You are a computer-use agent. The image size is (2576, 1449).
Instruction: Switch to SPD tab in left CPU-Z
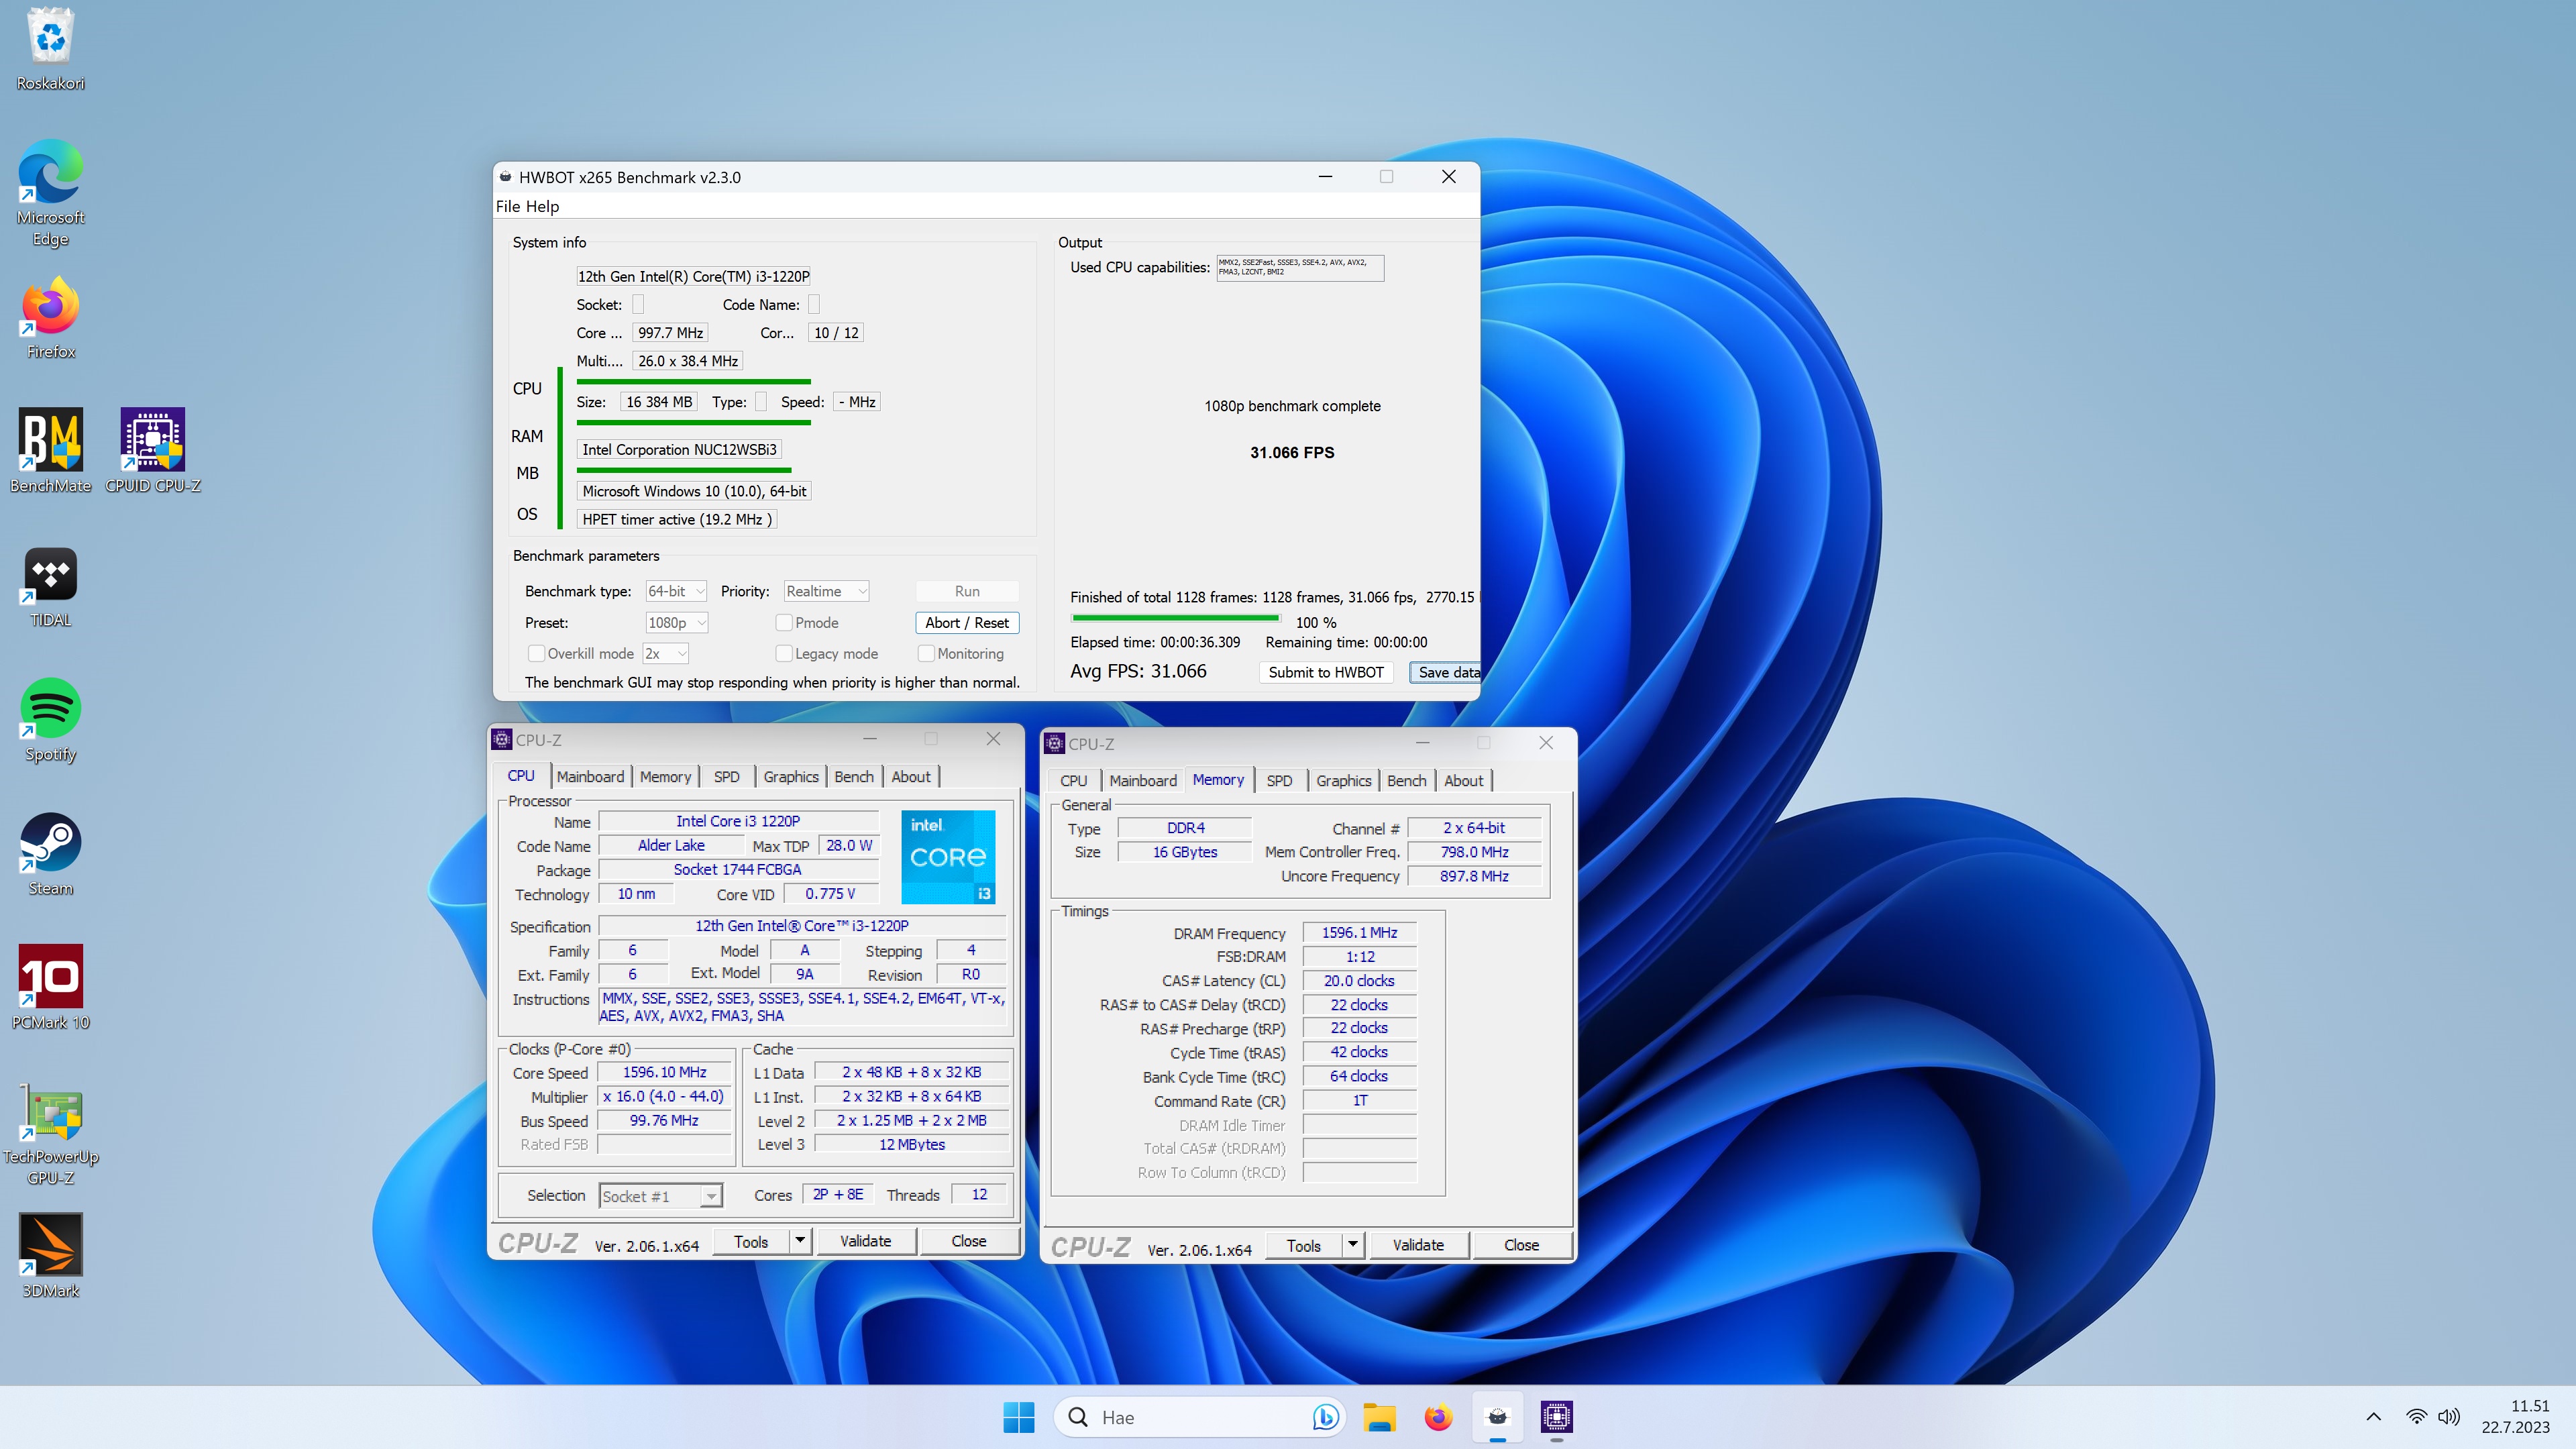click(x=727, y=776)
